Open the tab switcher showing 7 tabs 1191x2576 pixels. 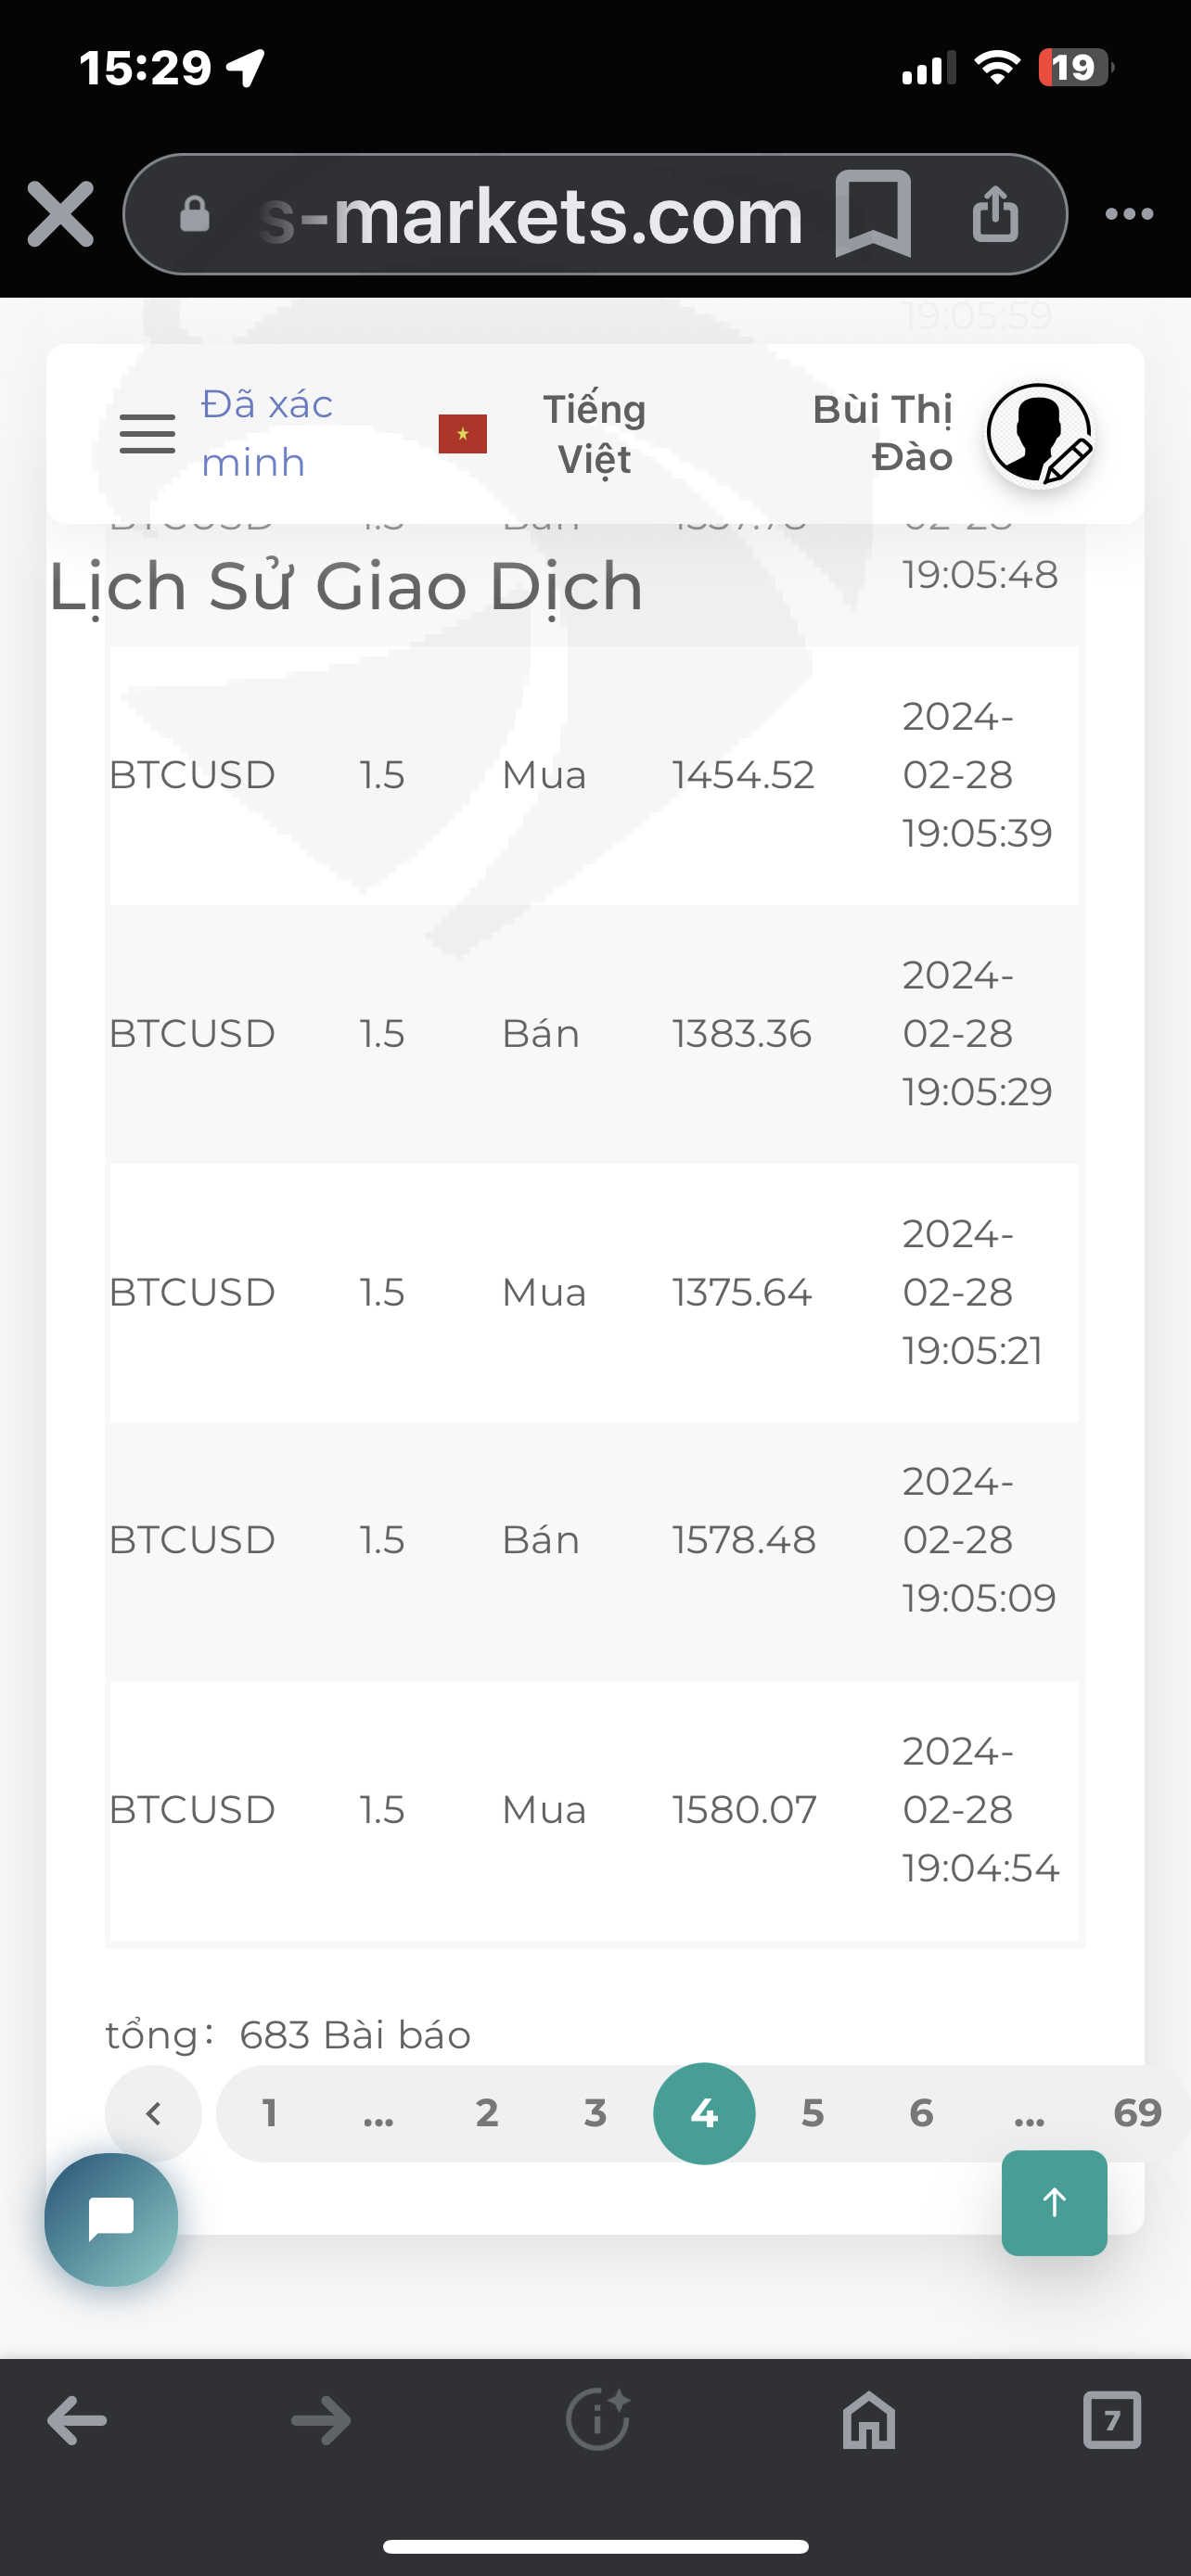1111,2421
